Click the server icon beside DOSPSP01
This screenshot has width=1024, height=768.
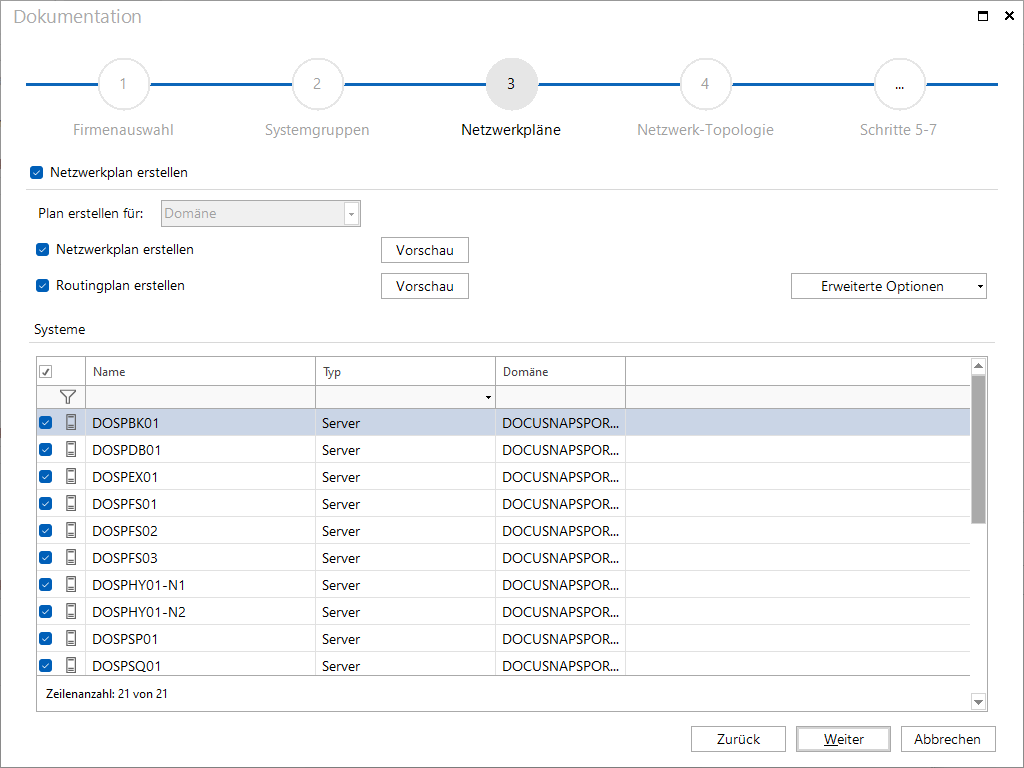click(71, 638)
